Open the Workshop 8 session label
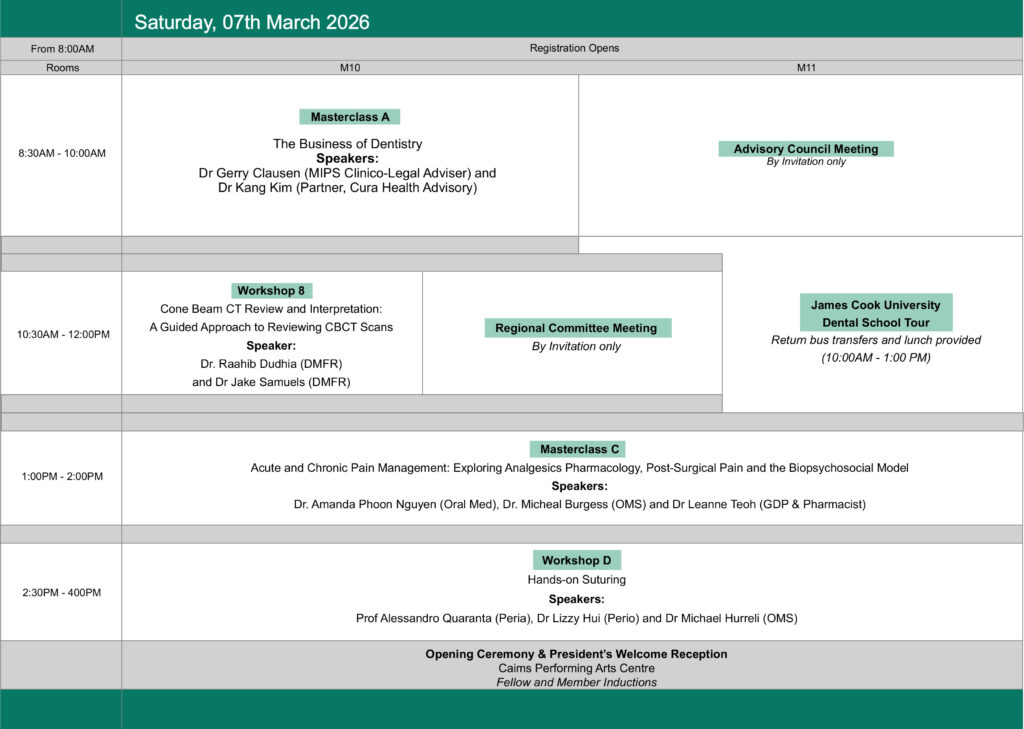The width and height of the screenshot is (1024, 729). pos(271,291)
